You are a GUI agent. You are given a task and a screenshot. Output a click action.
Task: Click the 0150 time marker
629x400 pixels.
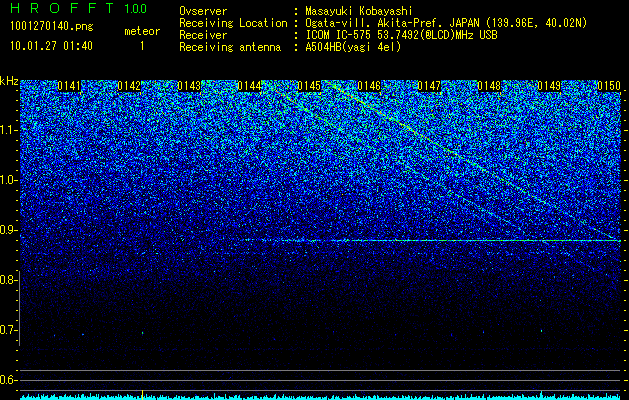[x=609, y=86]
